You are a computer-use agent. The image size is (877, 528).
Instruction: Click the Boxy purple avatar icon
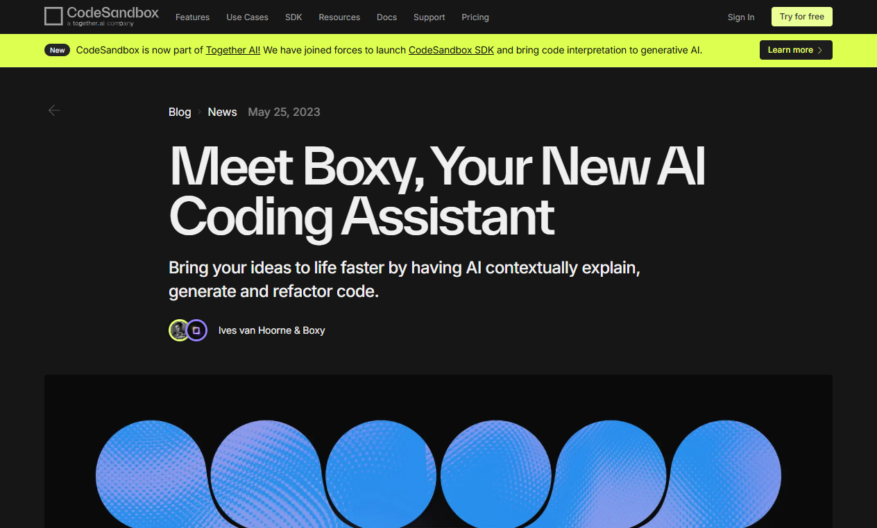tap(196, 330)
